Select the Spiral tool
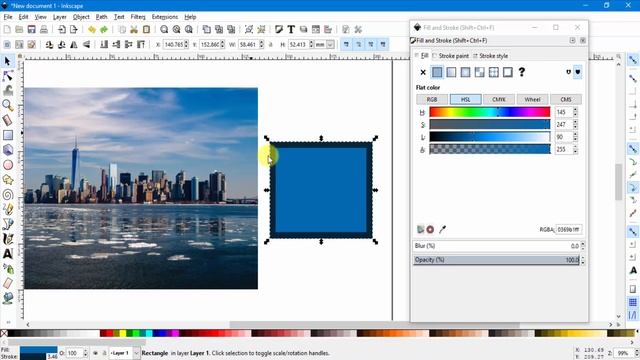 (x=7, y=194)
